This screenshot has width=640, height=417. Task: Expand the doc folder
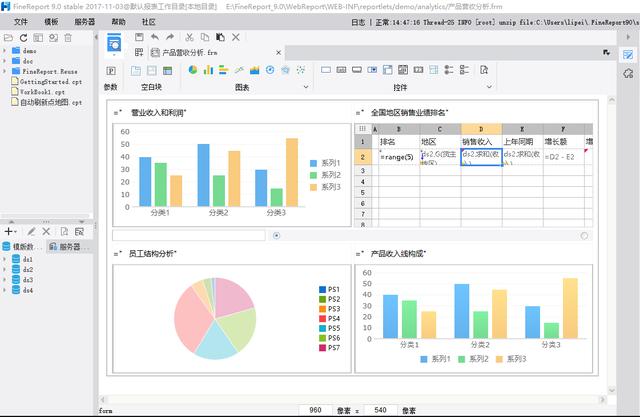4,61
